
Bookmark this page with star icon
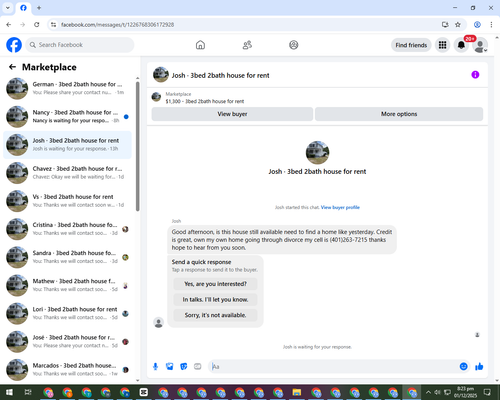coord(458,25)
